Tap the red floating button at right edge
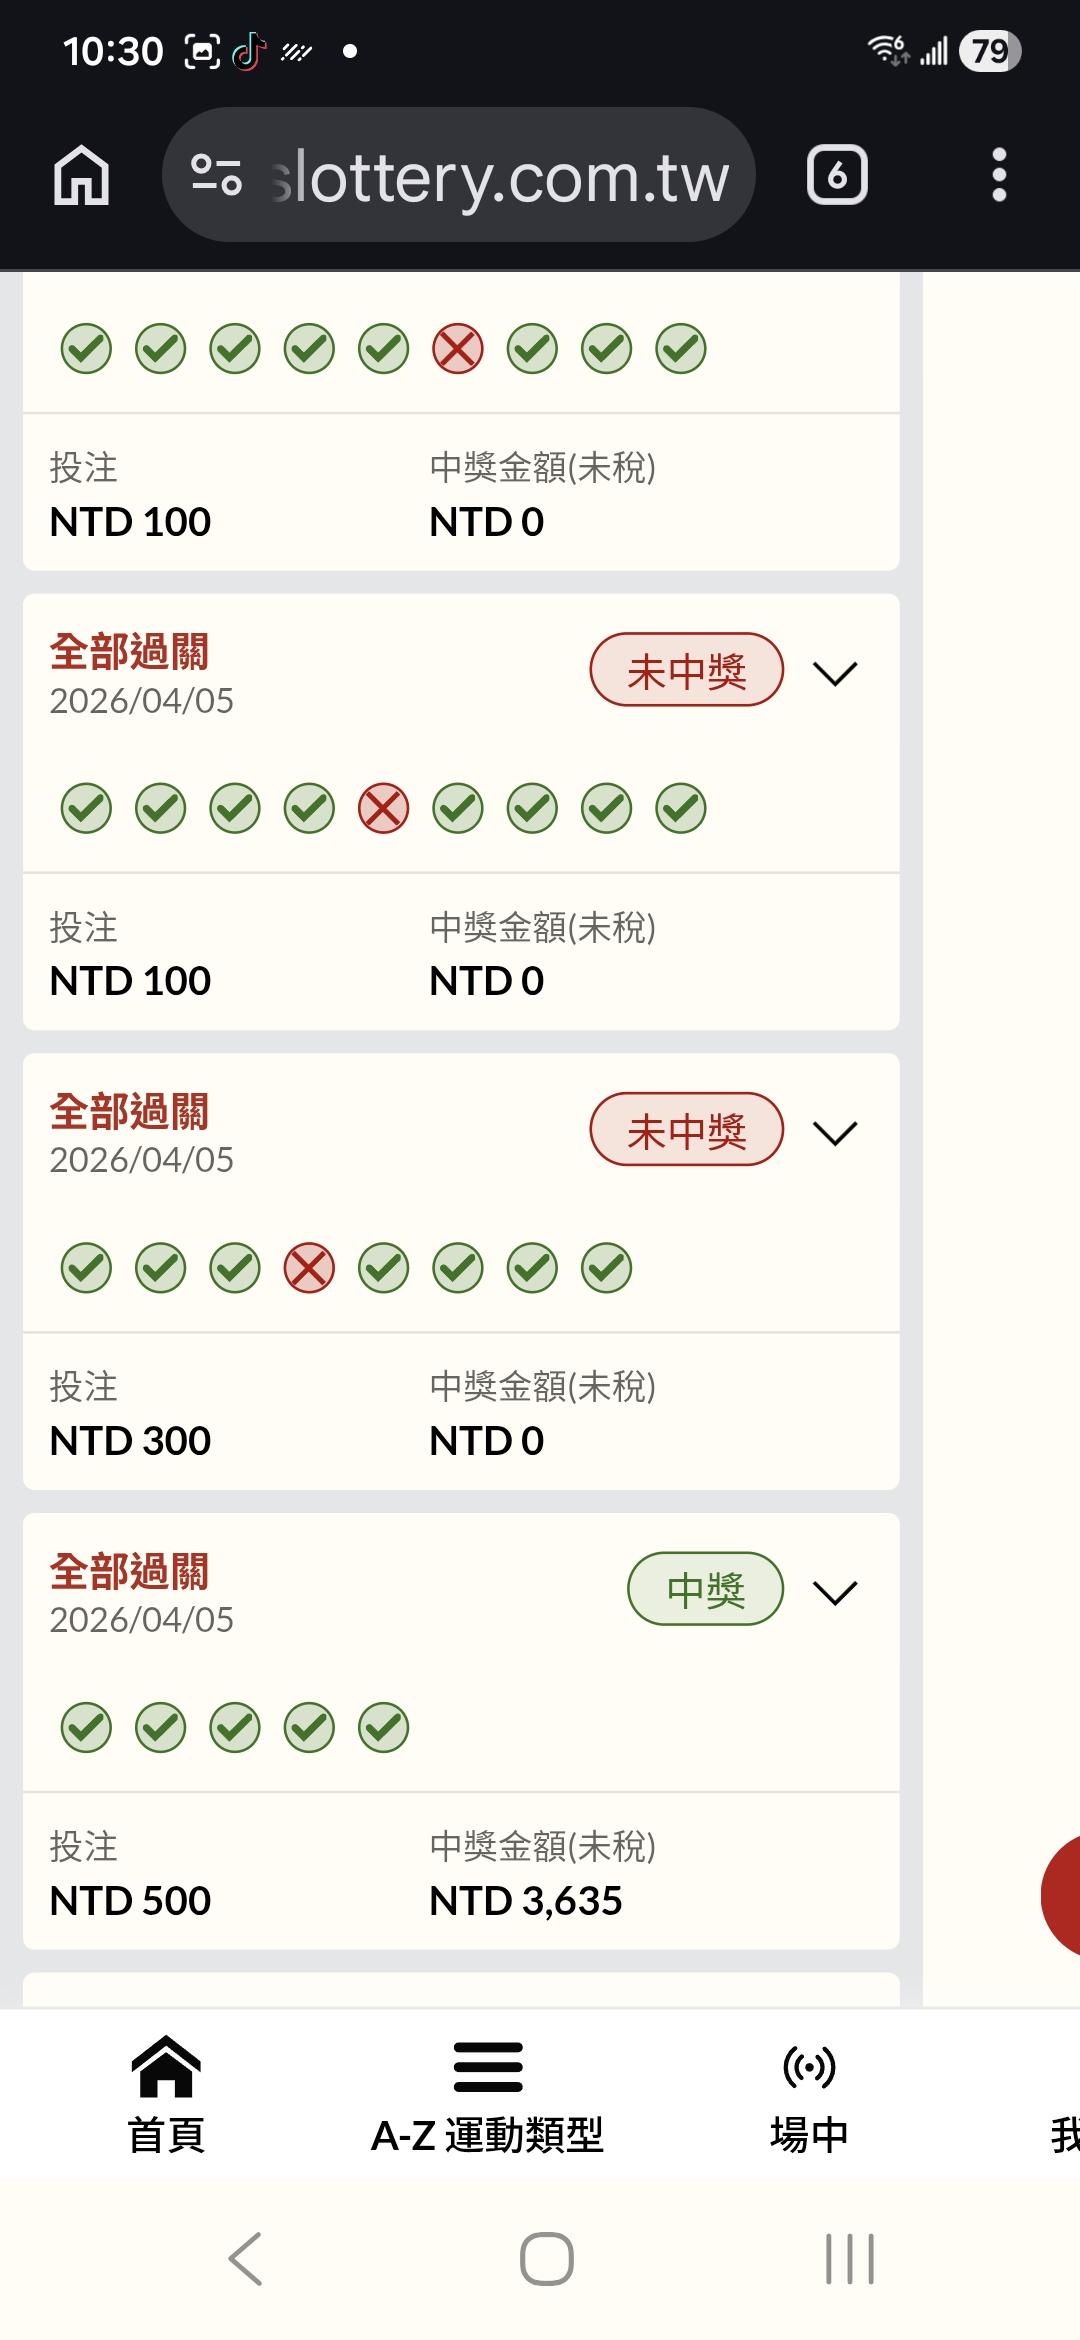The image size is (1080, 2340). [1060, 1895]
